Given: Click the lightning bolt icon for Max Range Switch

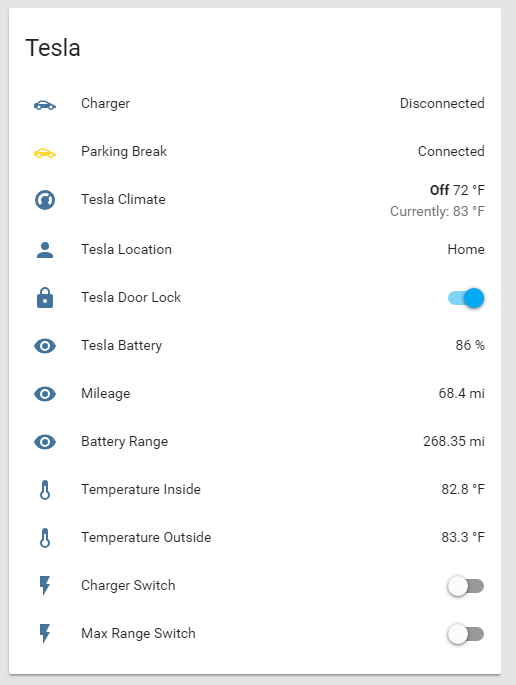Looking at the screenshot, I should (x=45, y=633).
